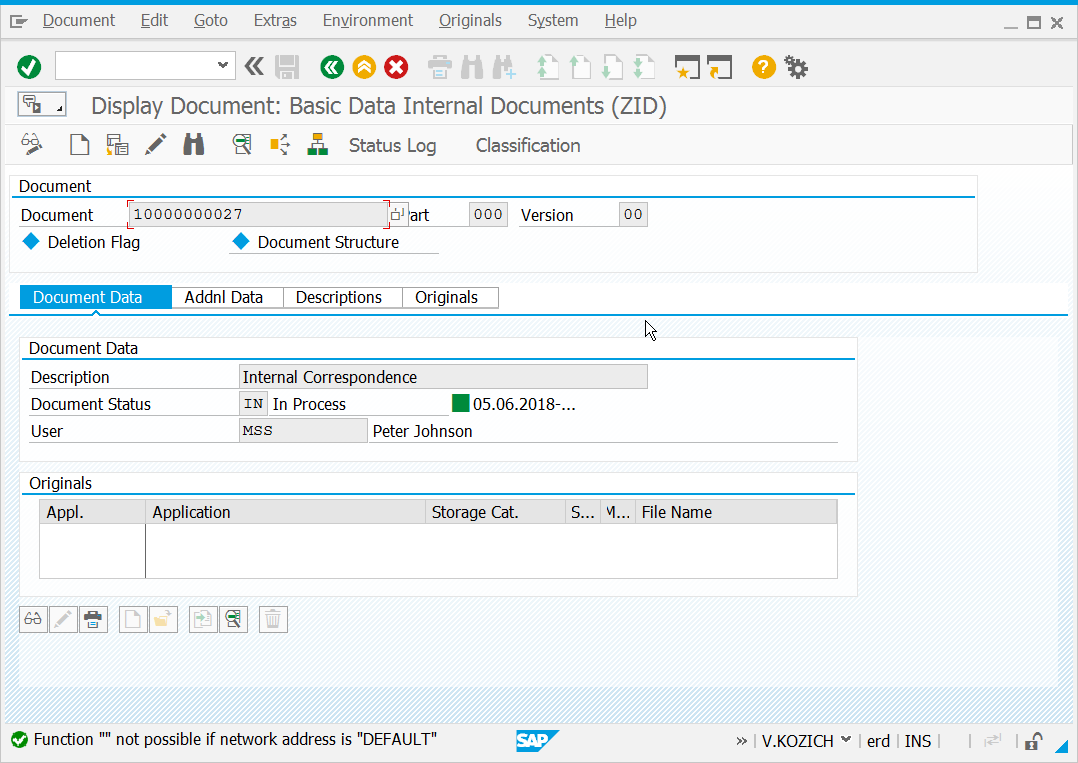Open the System menu
This screenshot has width=1078, height=763.
[553, 21]
